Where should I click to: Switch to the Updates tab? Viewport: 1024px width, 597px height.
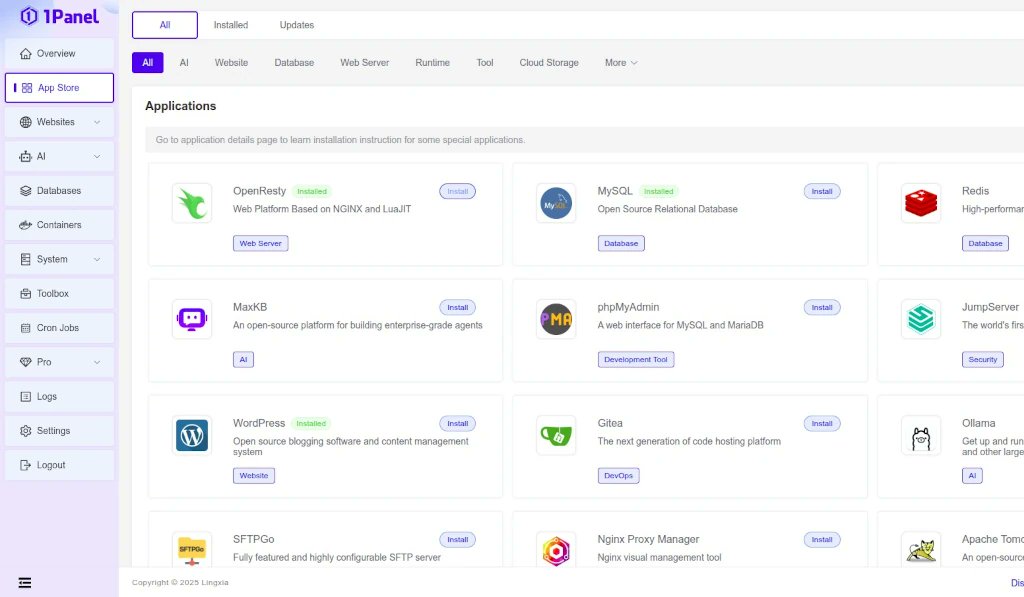(296, 25)
